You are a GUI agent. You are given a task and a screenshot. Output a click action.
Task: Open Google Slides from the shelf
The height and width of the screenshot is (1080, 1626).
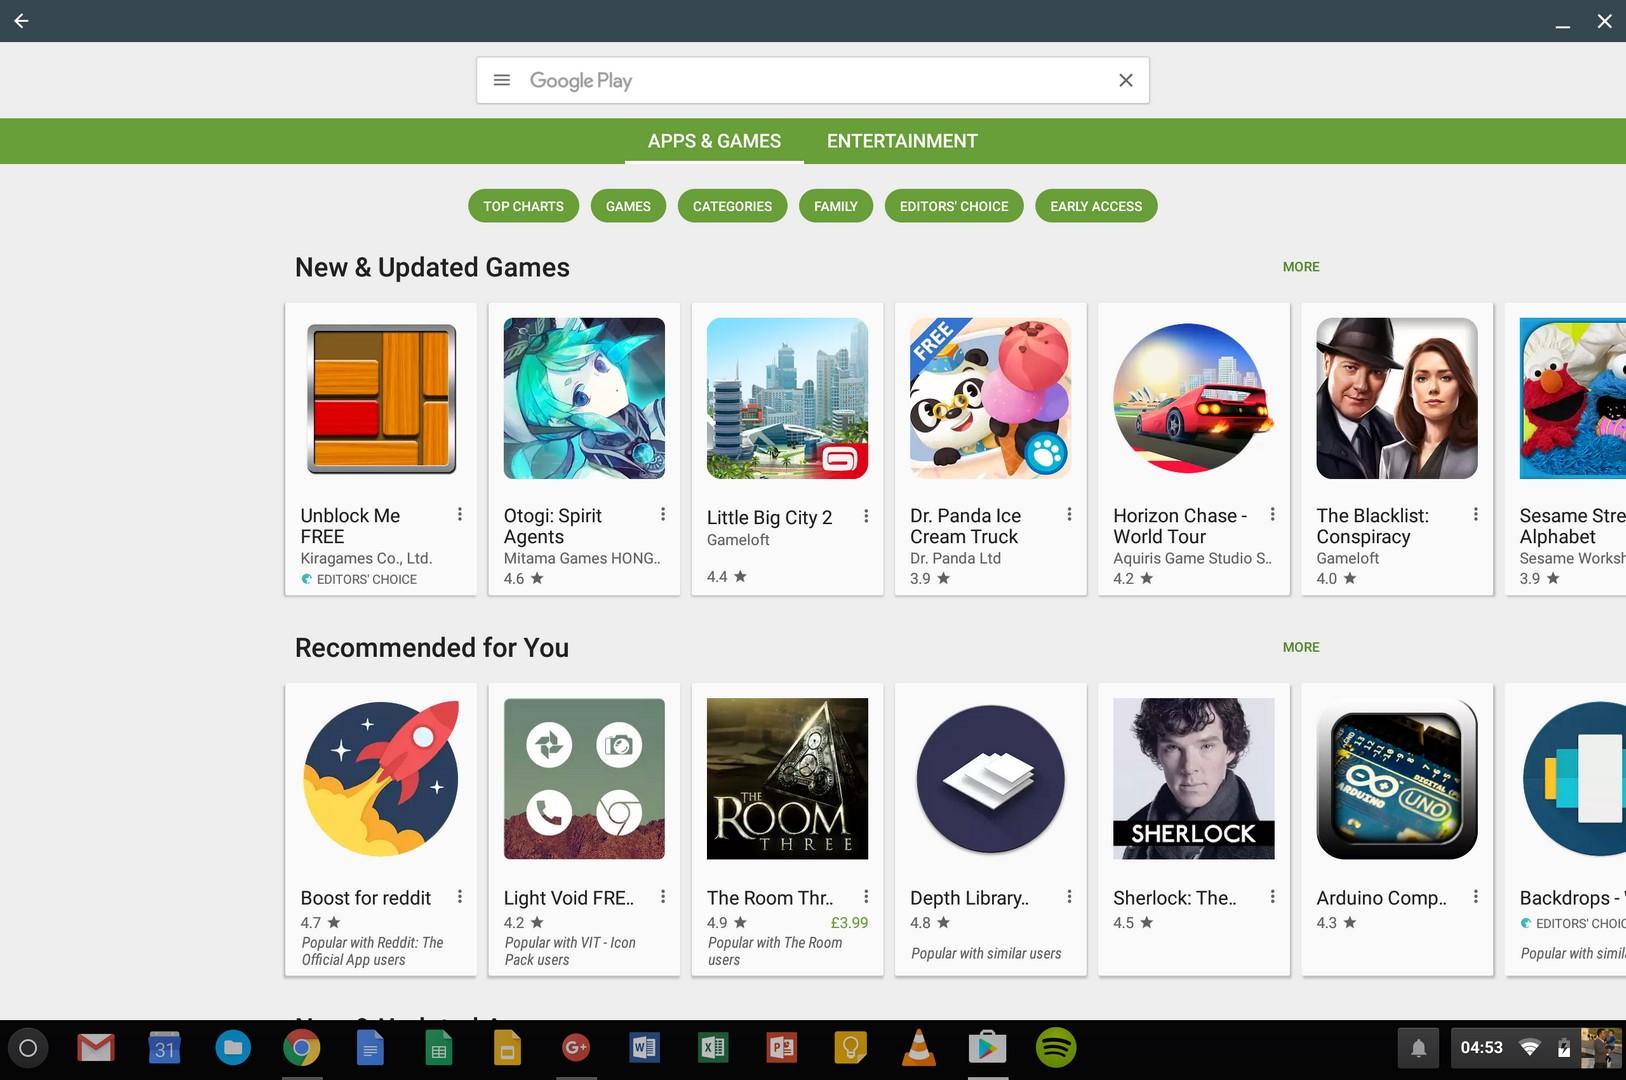pyautogui.click(x=507, y=1048)
